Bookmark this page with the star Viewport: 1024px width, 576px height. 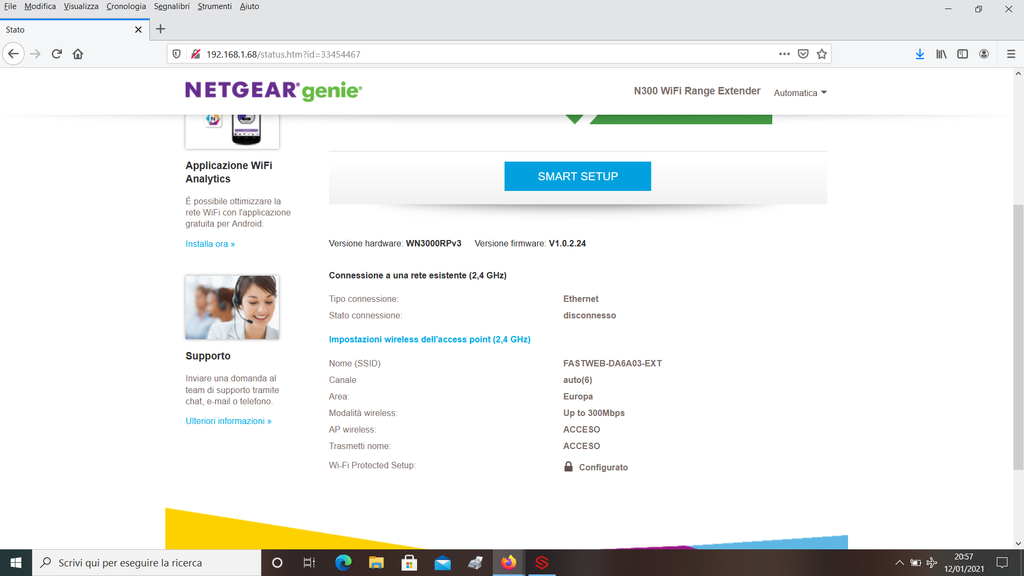pos(822,54)
